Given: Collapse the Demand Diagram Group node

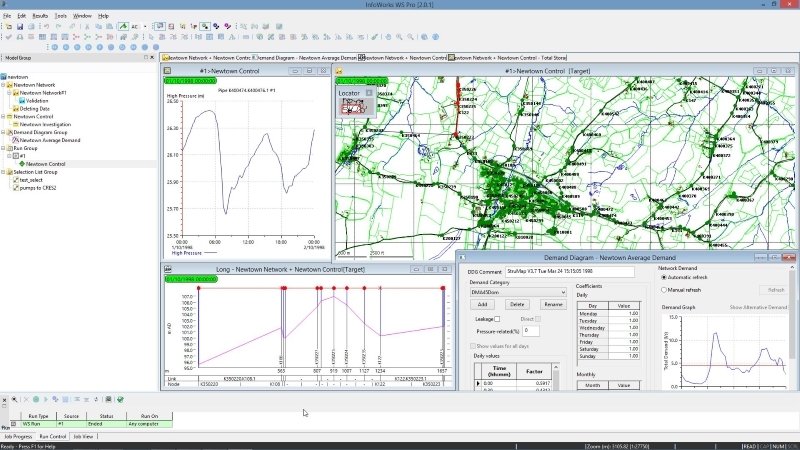Looking at the screenshot, I should click(3, 132).
